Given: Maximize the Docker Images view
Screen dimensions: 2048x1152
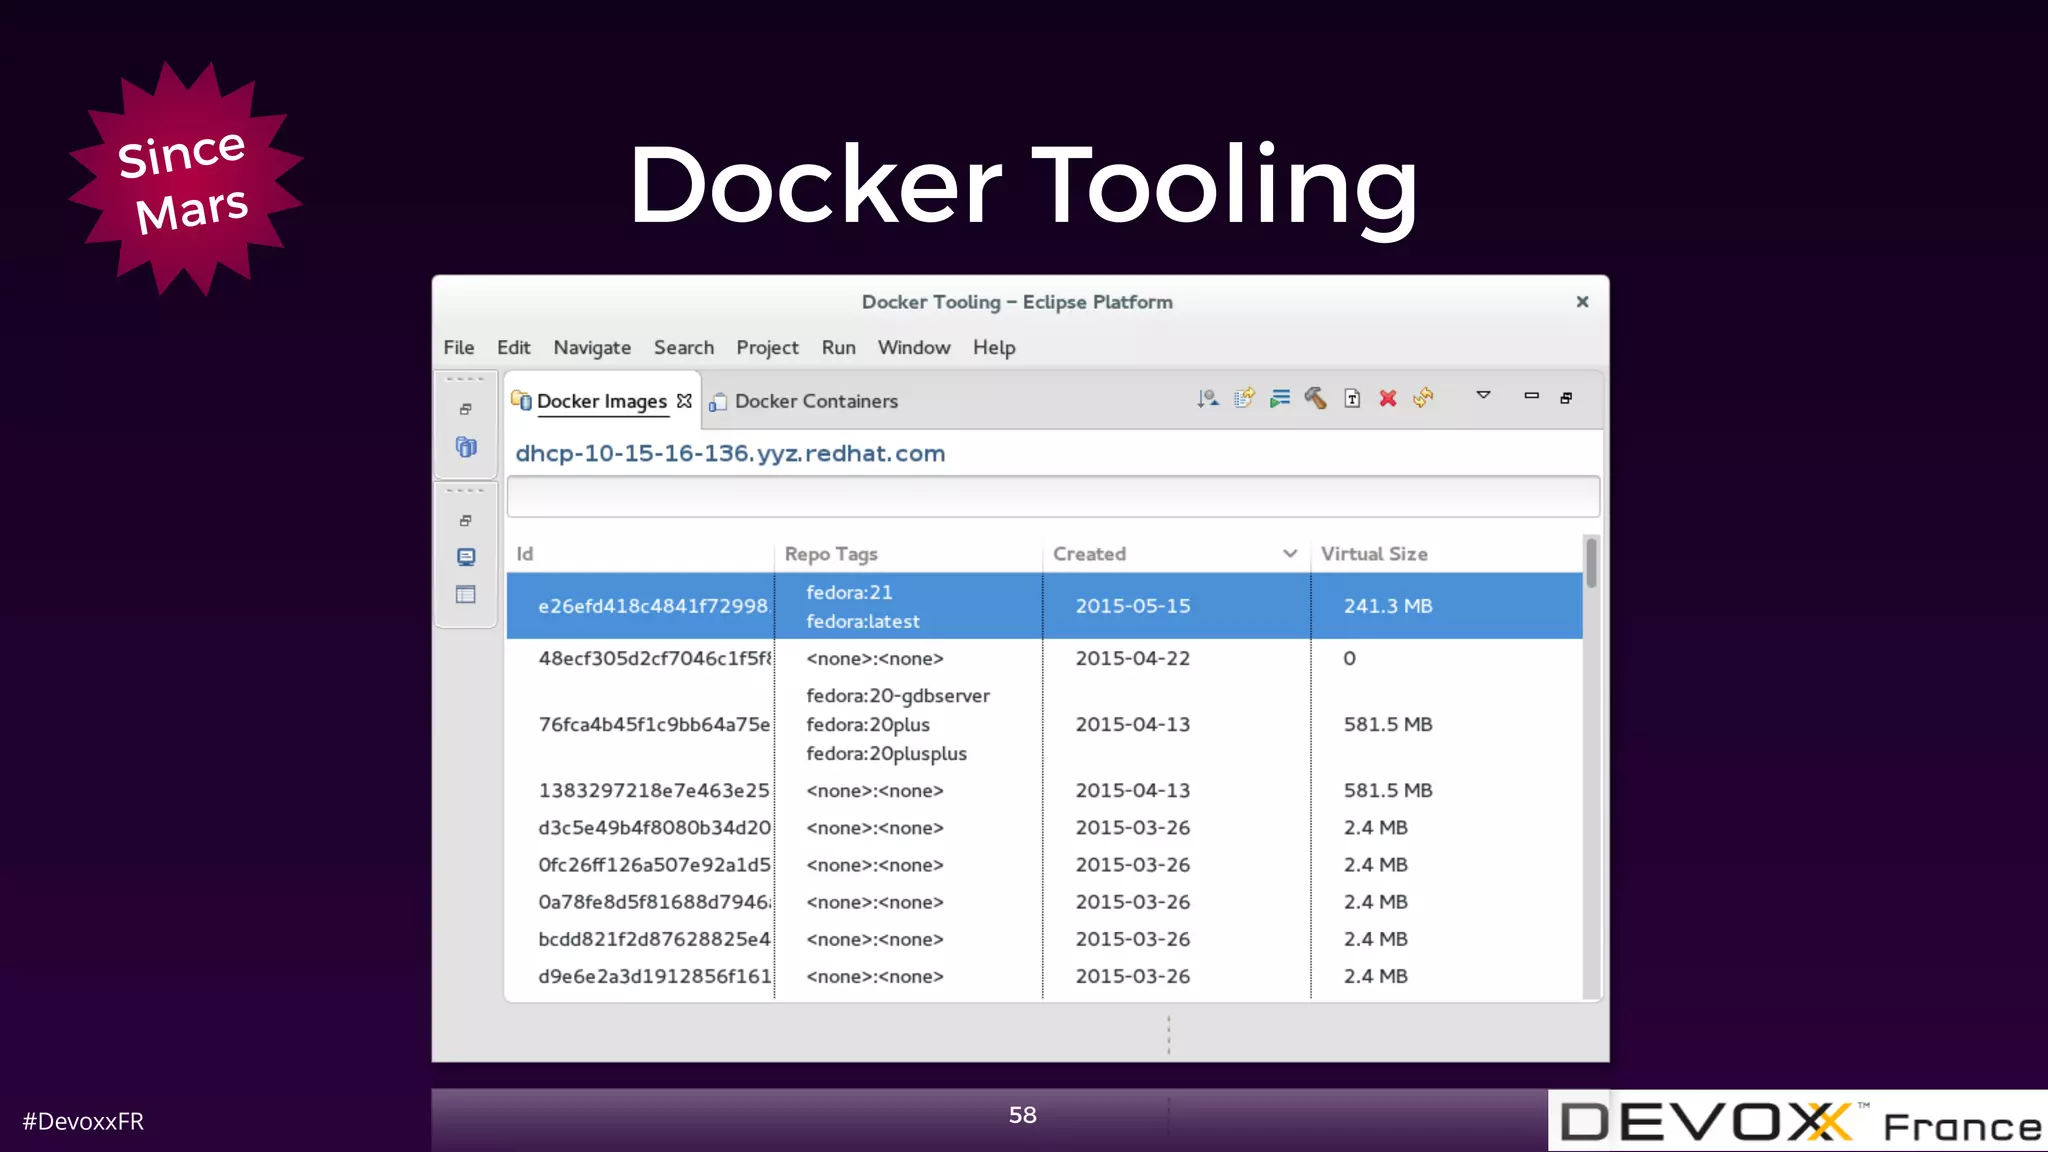Looking at the screenshot, I should (x=1567, y=398).
